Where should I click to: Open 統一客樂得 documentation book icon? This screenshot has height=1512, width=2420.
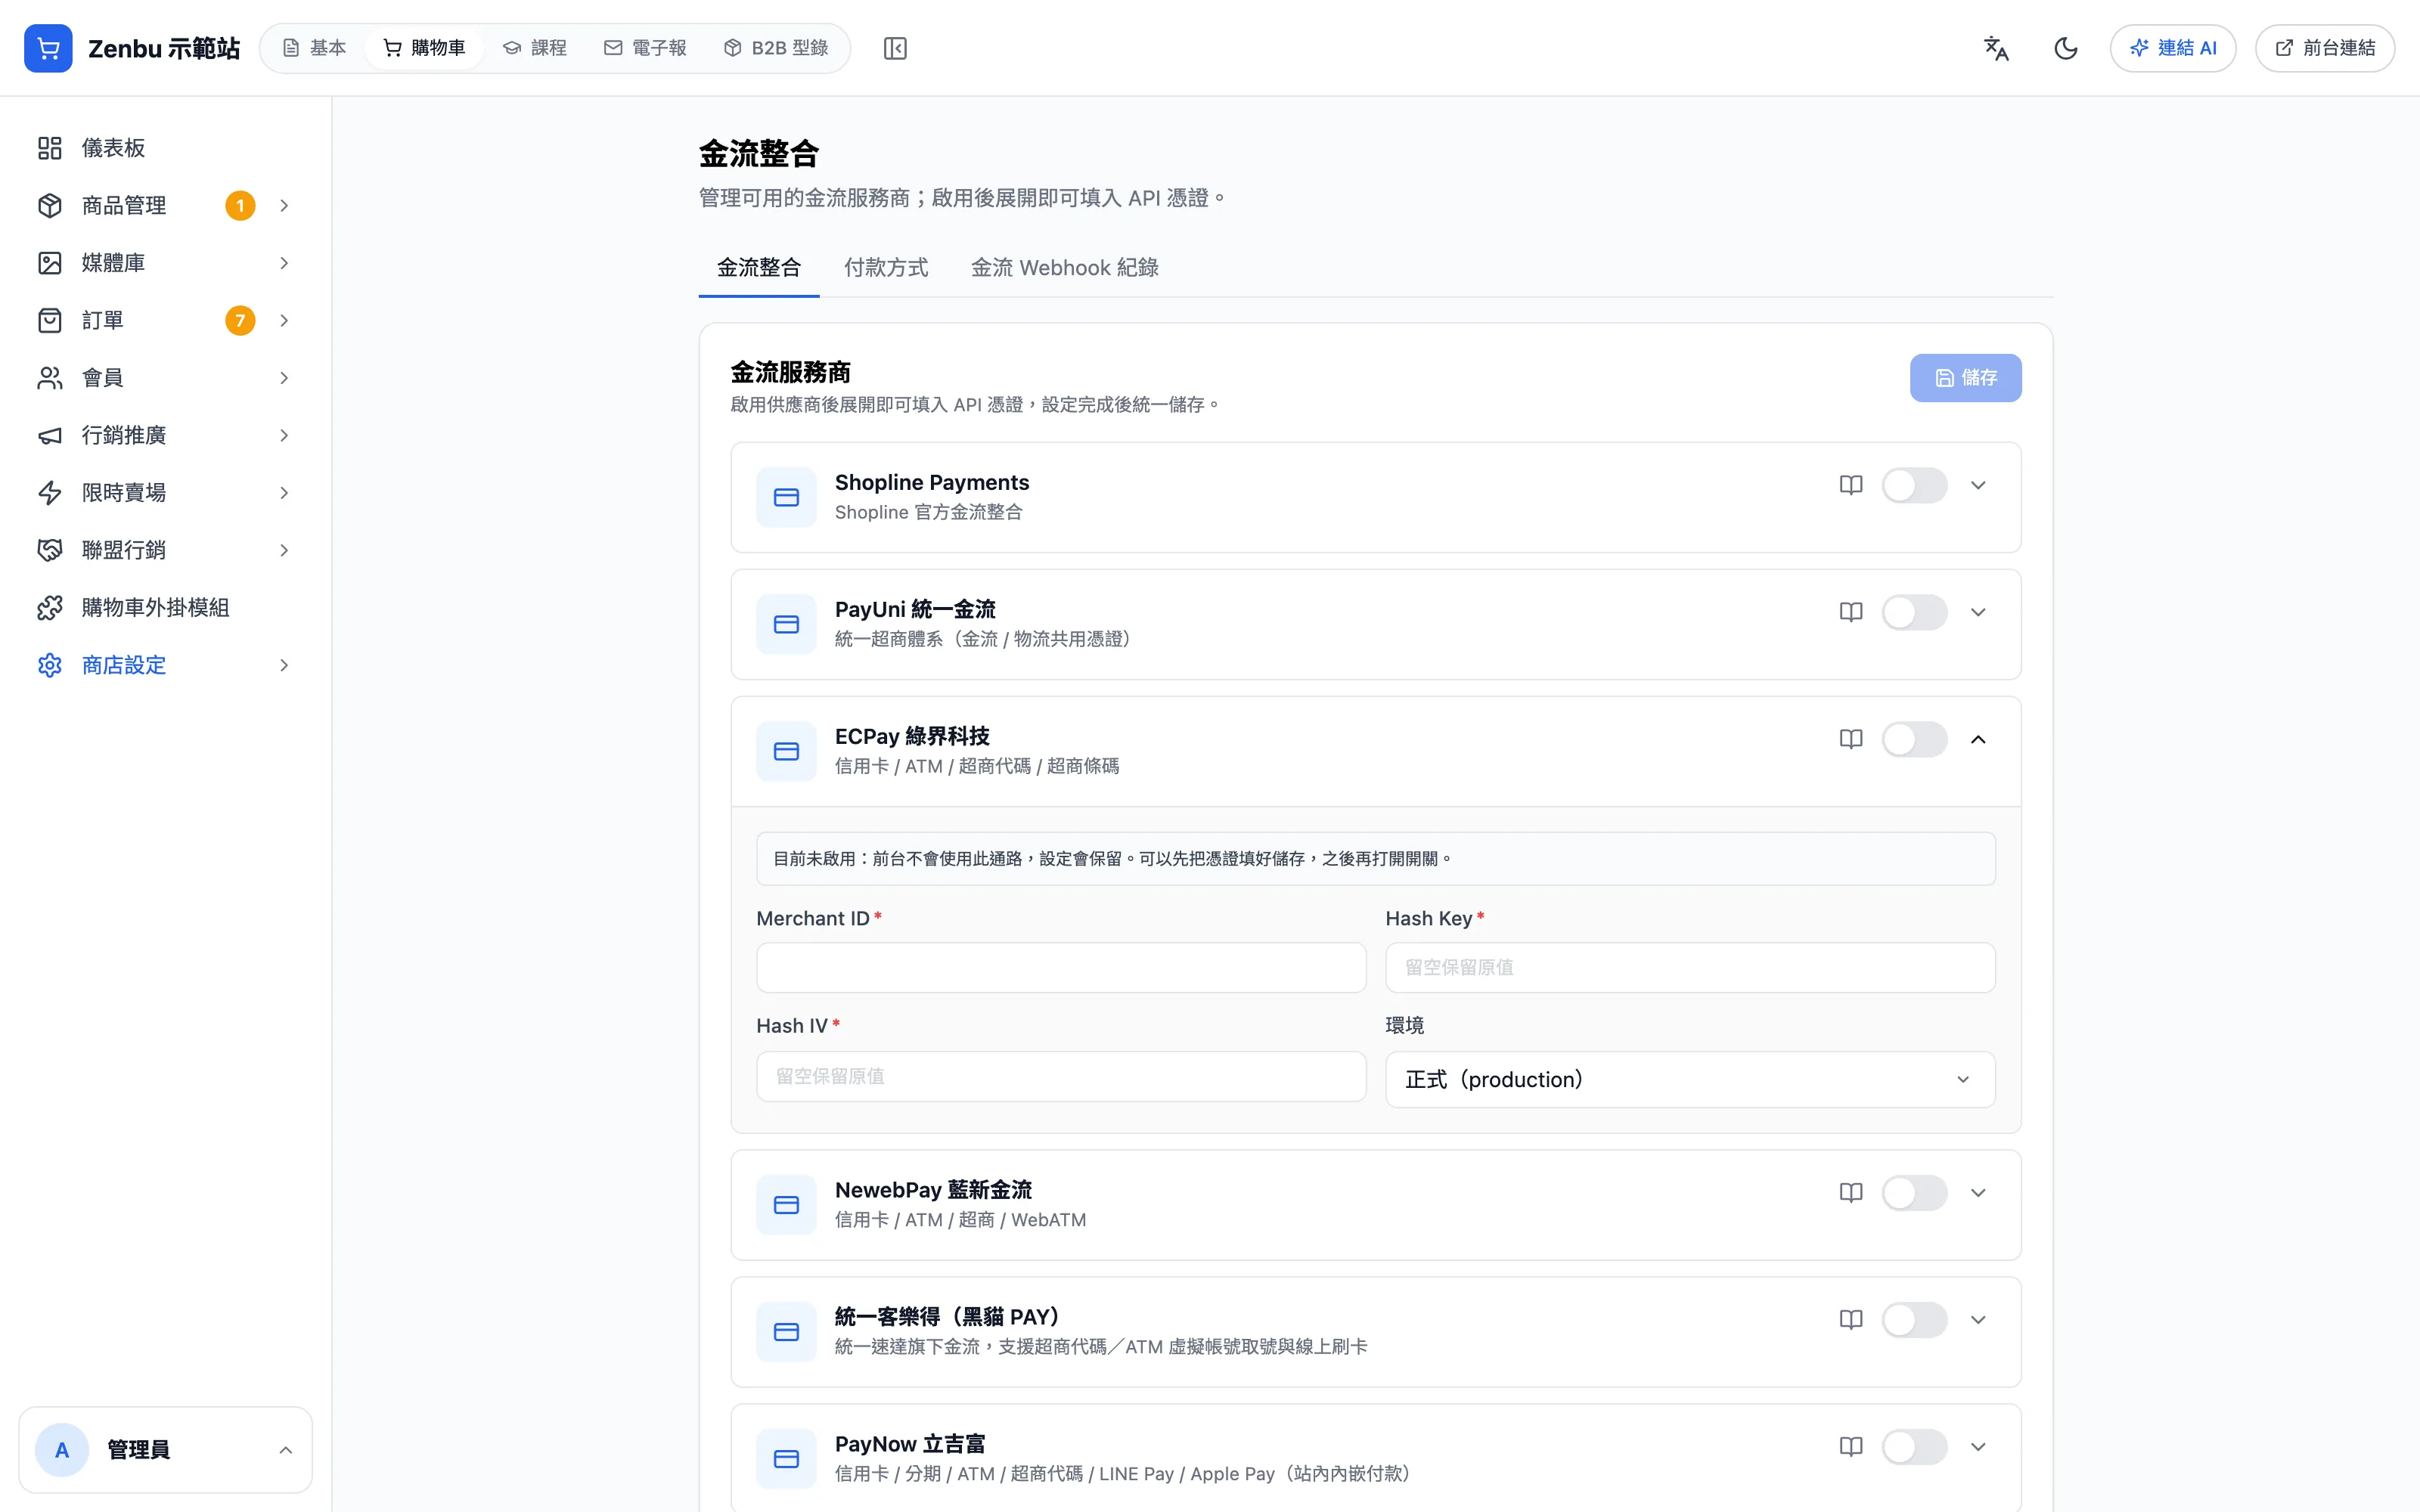[1851, 1319]
